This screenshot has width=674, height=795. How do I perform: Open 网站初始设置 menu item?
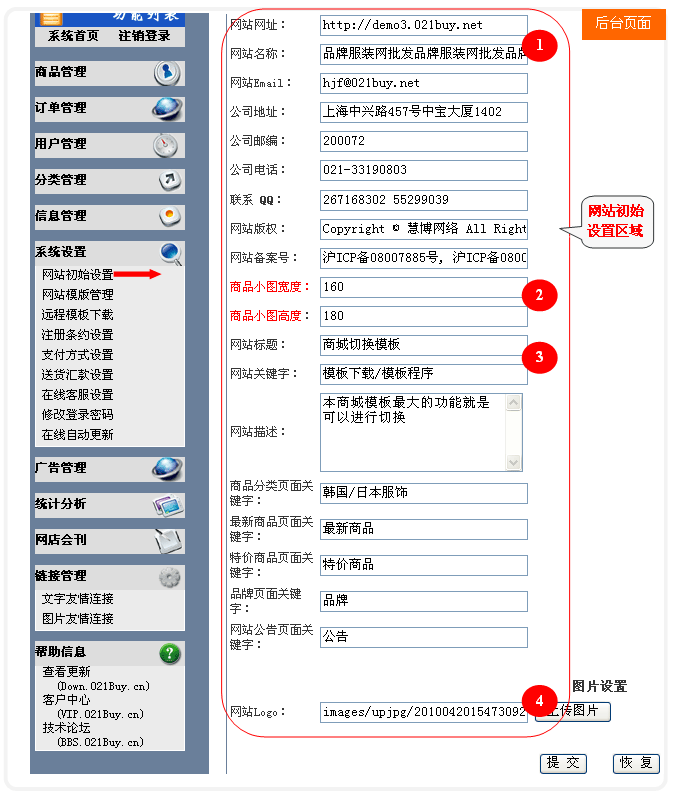click(78, 275)
